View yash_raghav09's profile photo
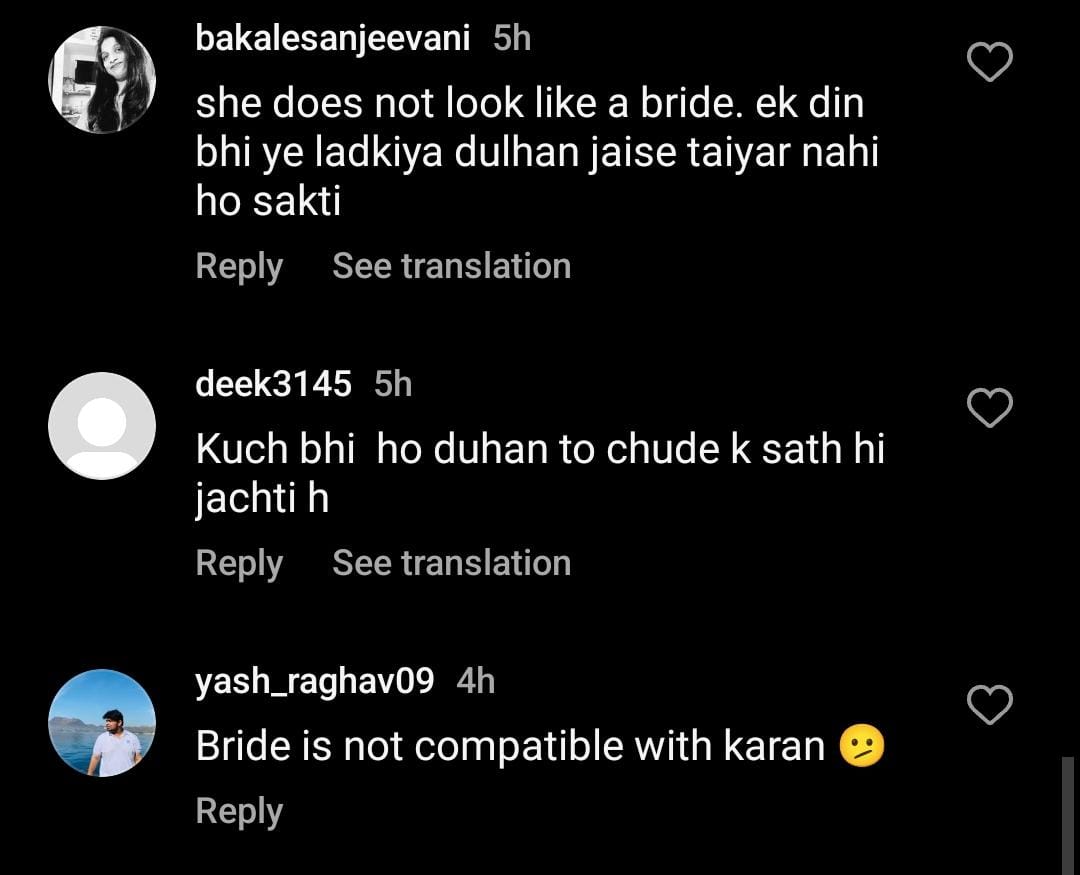1080x875 pixels. 102,723
